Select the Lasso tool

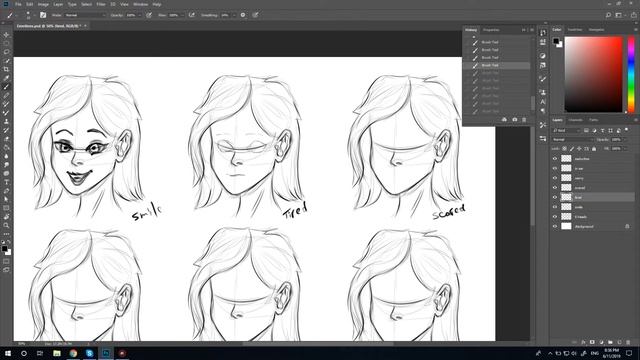6,52
